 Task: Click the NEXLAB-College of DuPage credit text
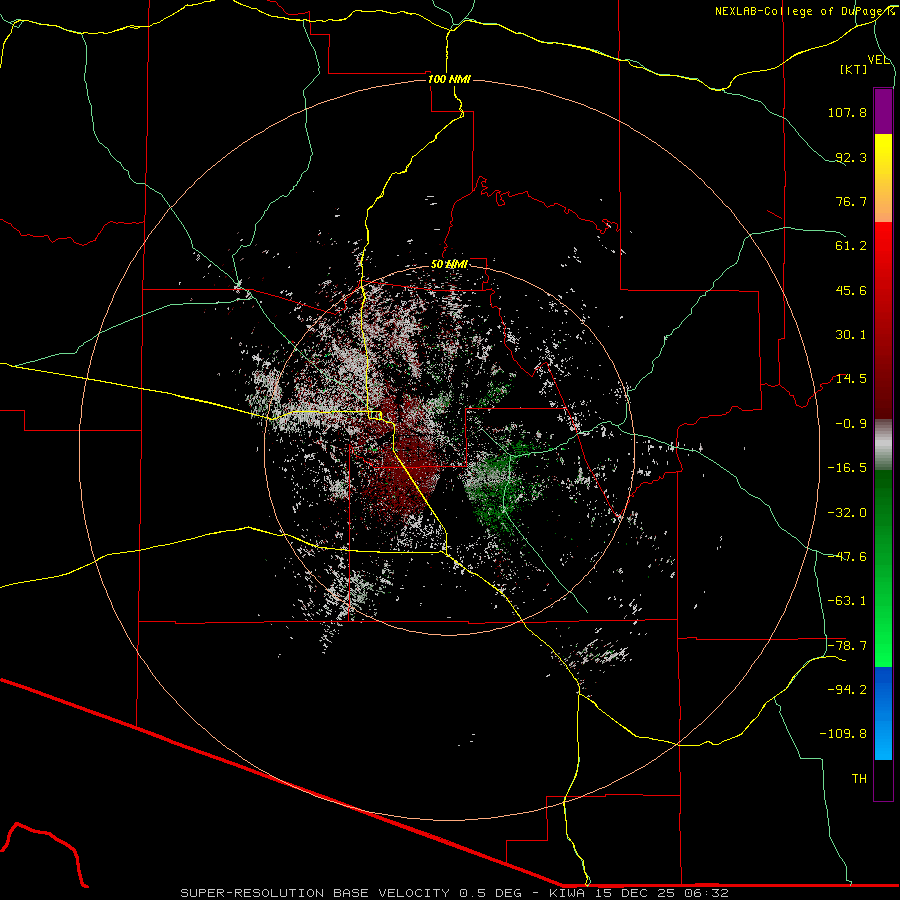pyautogui.click(x=804, y=11)
